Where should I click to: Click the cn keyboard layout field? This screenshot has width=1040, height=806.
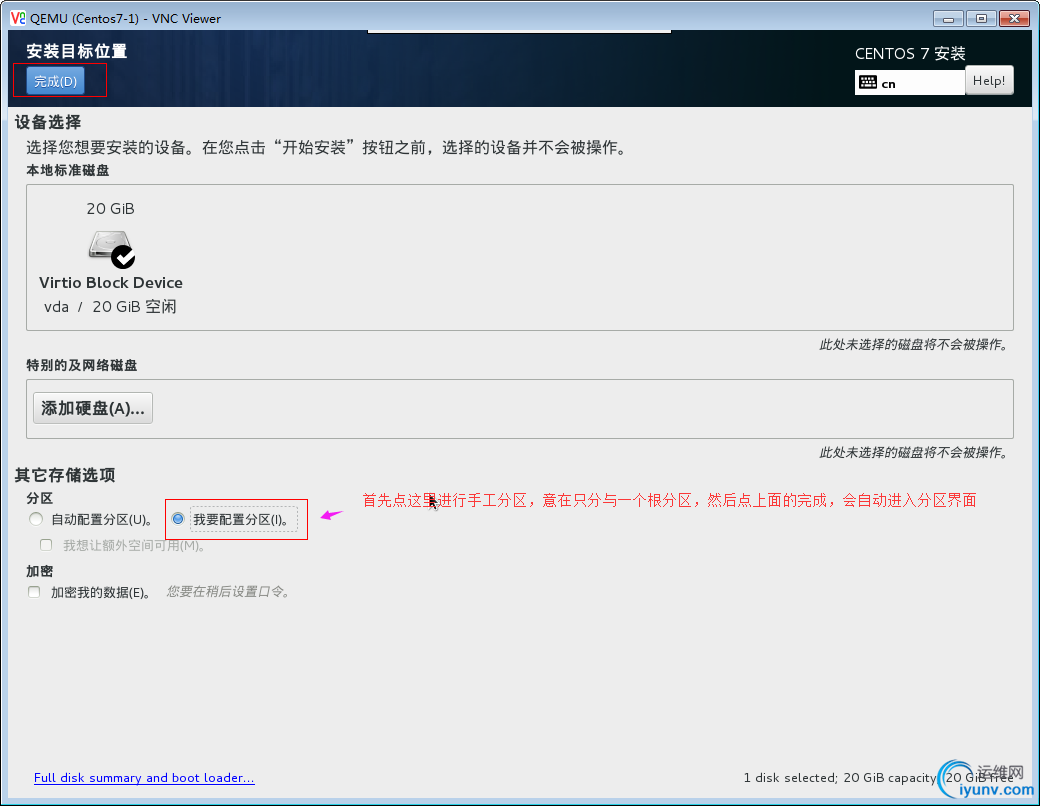pos(910,83)
